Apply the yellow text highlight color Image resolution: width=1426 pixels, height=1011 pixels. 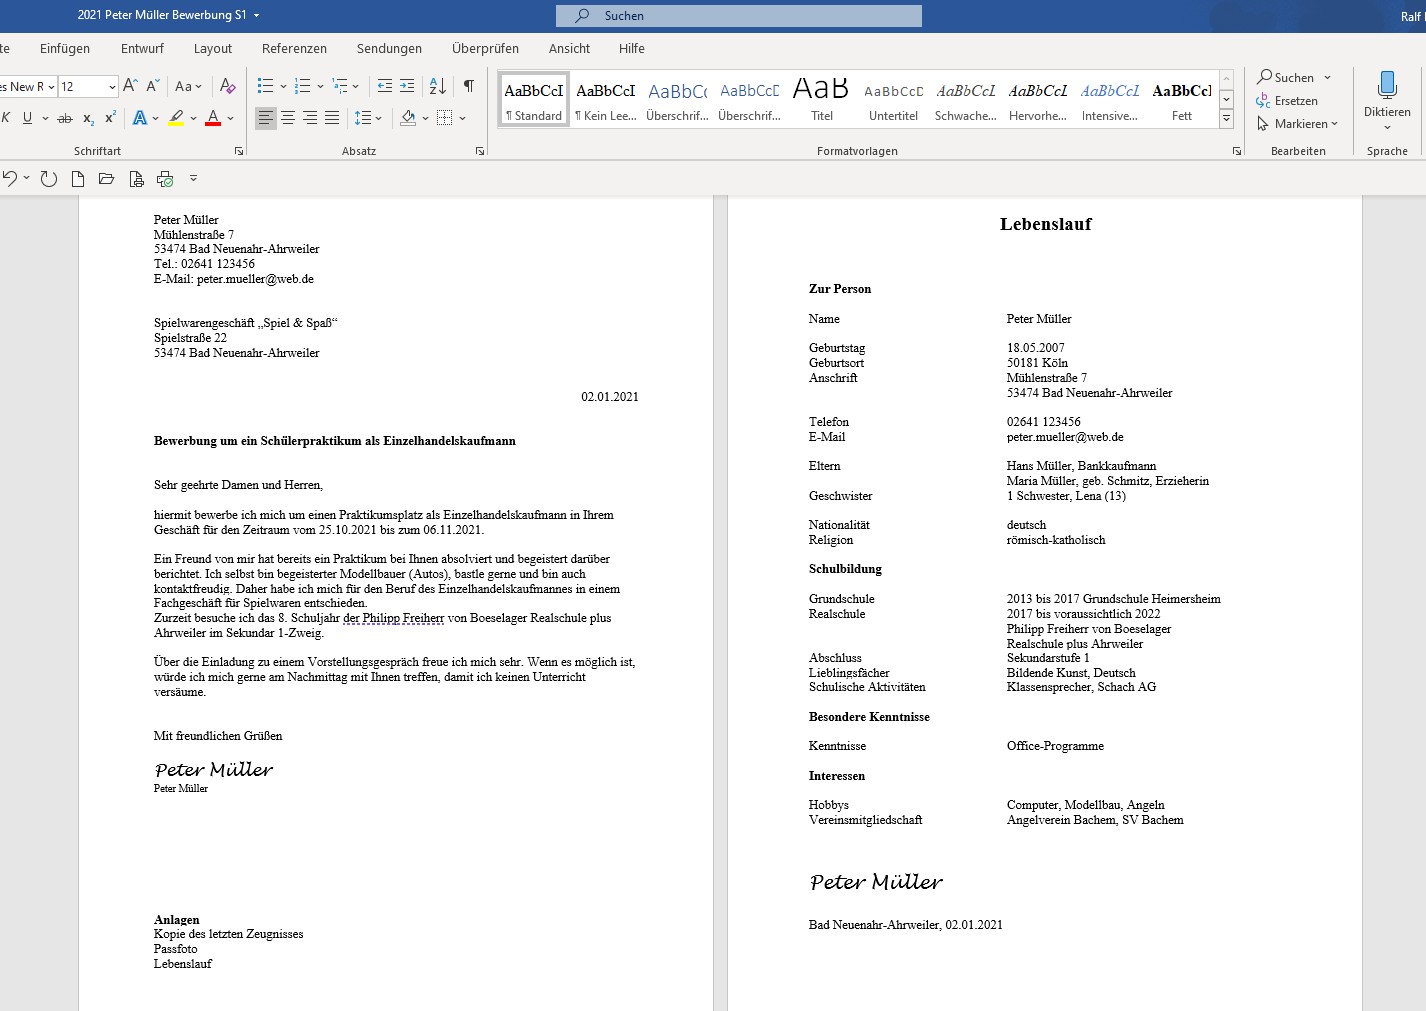(x=176, y=118)
